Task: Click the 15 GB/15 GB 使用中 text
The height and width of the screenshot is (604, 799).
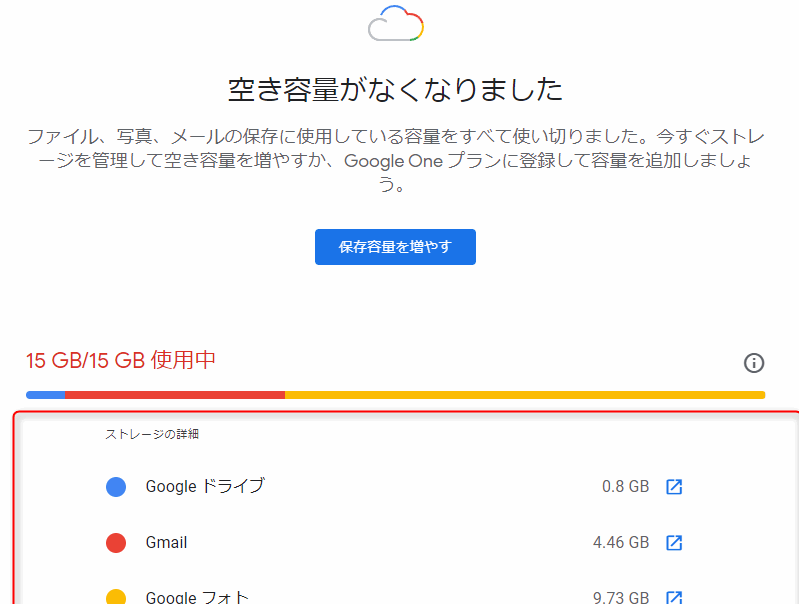Action: [x=121, y=360]
